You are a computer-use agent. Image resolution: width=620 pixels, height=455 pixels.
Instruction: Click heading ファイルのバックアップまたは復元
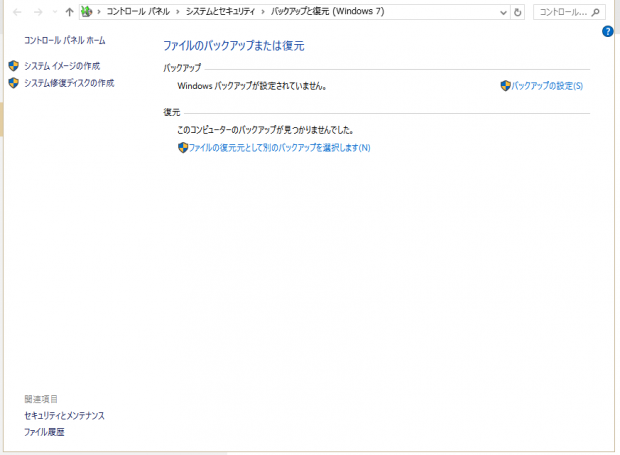[234, 46]
